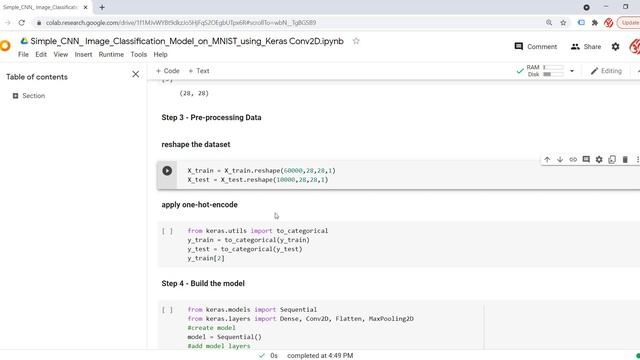Expand the RAM and Disk dropdown arrow
The width and height of the screenshot is (640, 360).
click(572, 71)
